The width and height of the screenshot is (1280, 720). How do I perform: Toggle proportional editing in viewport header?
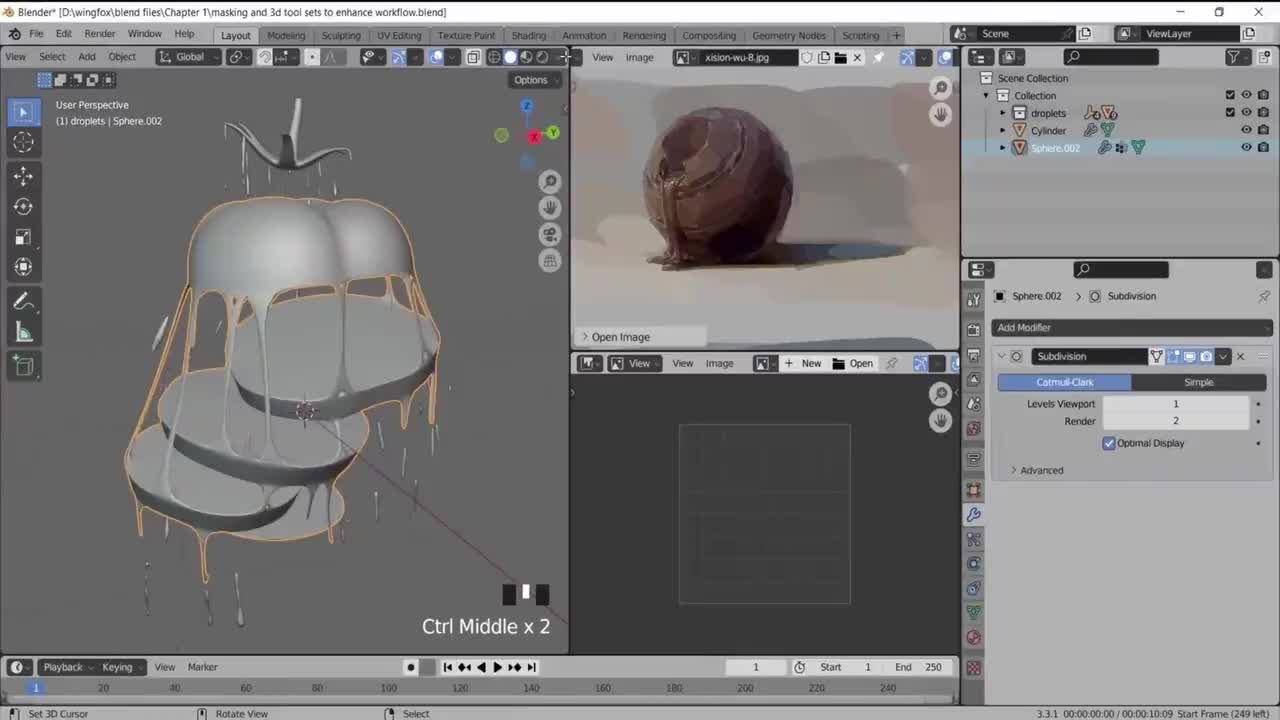click(x=312, y=57)
